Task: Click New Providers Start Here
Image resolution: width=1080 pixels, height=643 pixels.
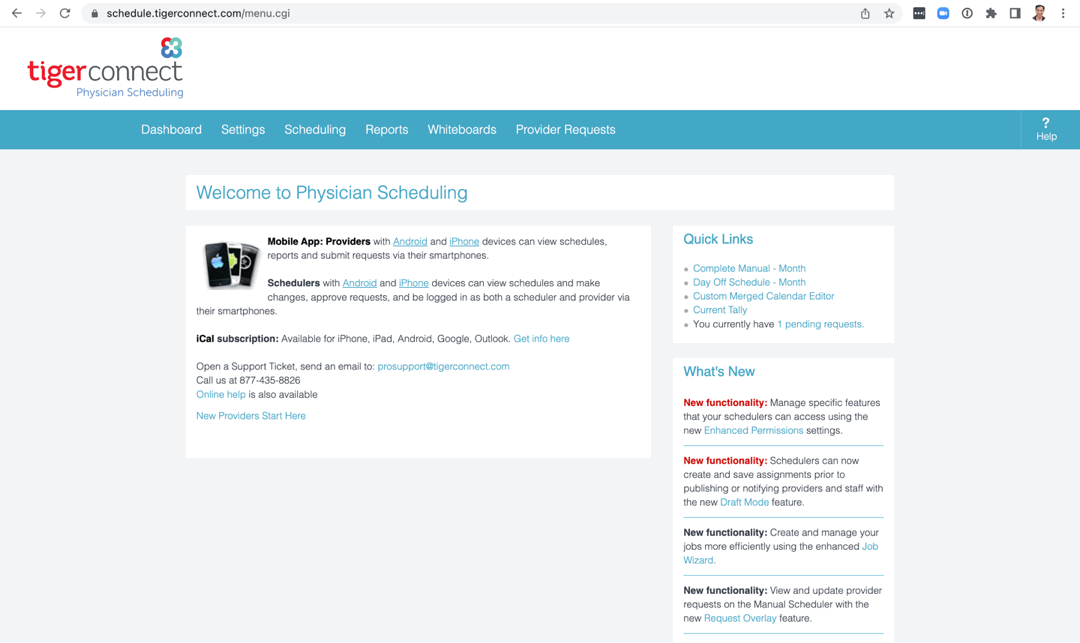Action: (x=251, y=416)
